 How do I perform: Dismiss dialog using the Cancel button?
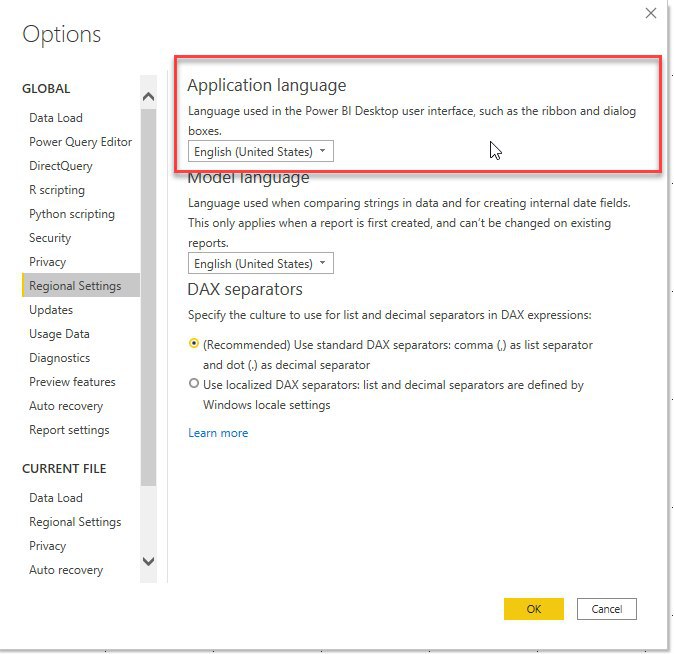click(x=607, y=609)
